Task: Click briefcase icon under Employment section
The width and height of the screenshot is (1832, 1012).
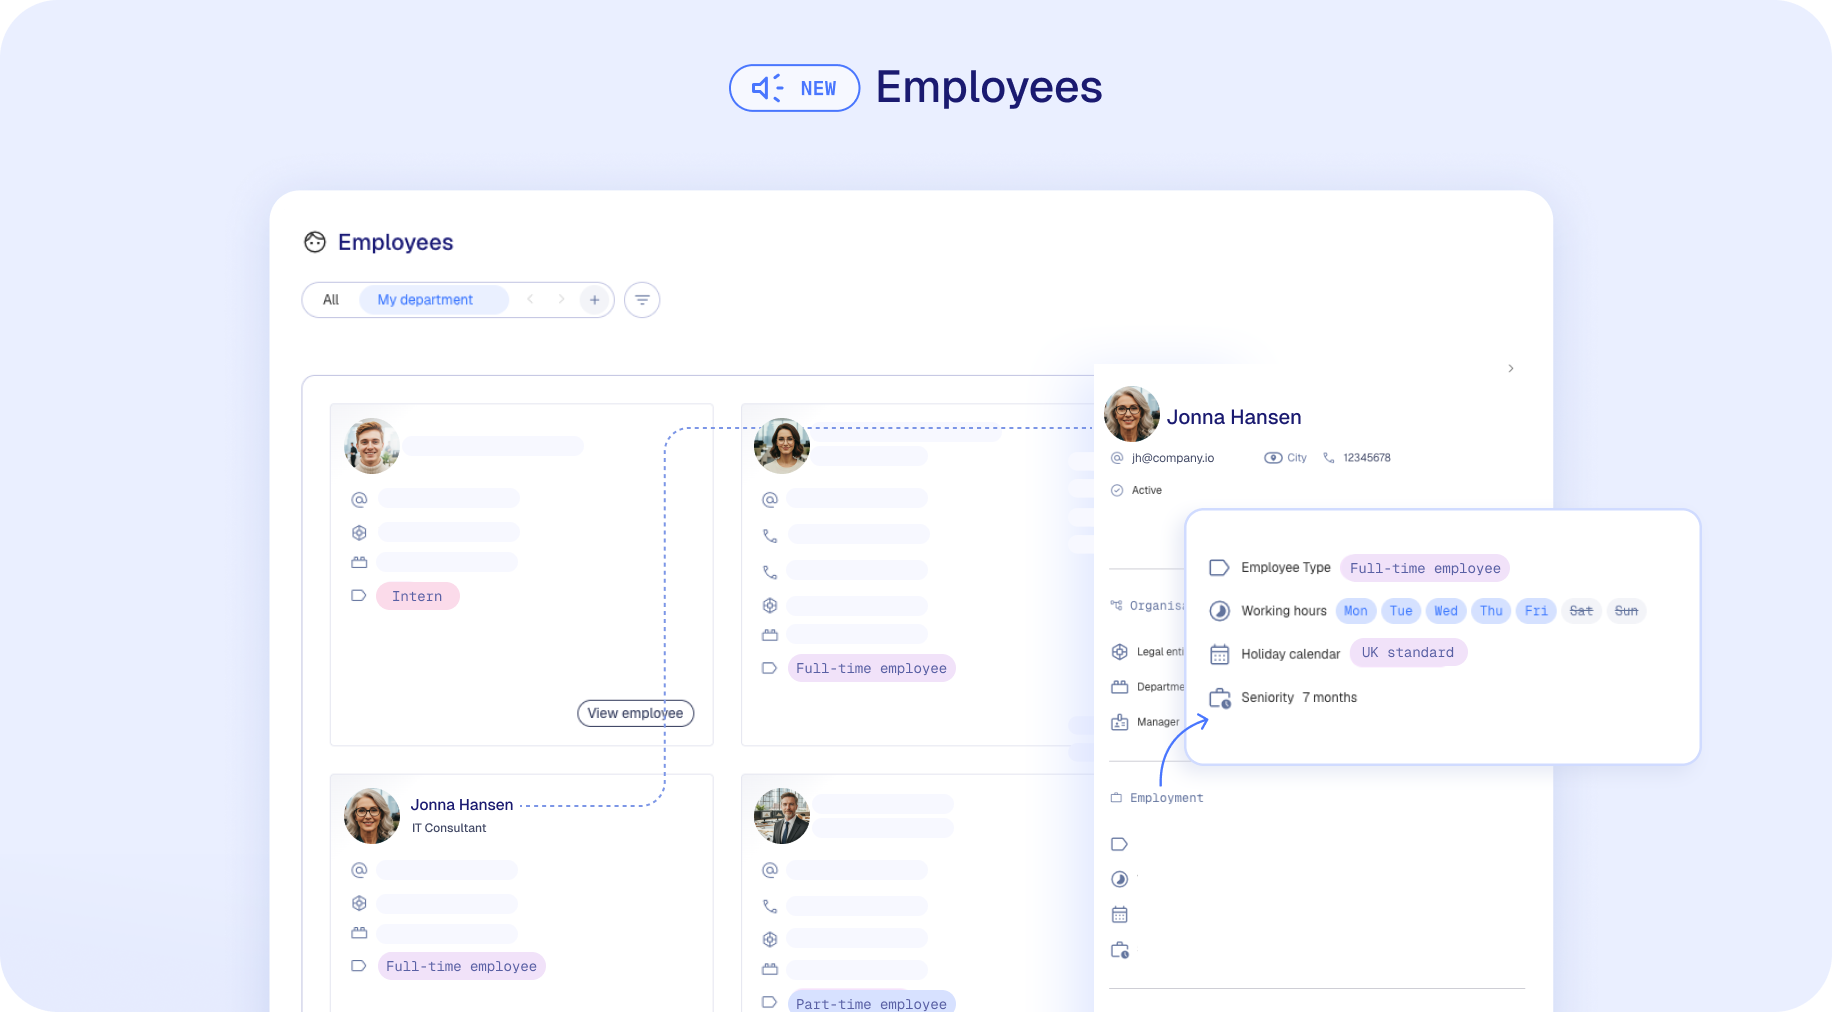Action: point(1120,950)
